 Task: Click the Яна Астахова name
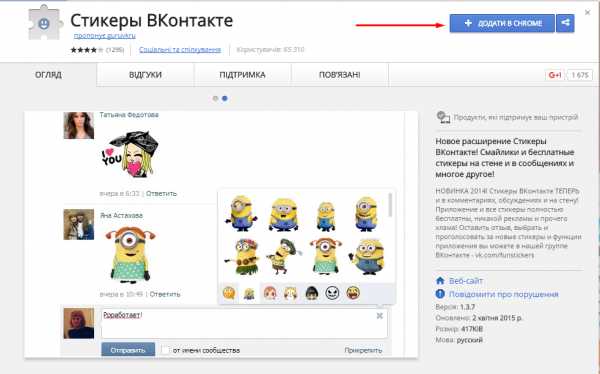tap(121, 216)
